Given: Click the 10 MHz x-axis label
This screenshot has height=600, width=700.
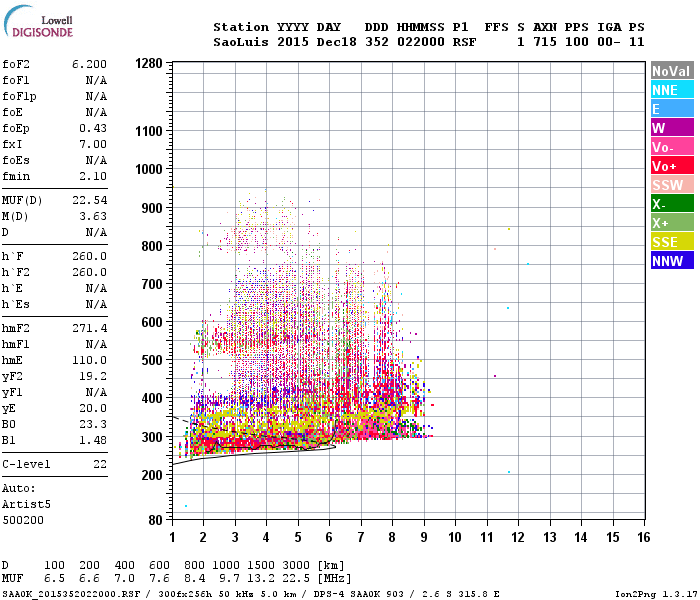Looking at the screenshot, I should (x=455, y=537).
